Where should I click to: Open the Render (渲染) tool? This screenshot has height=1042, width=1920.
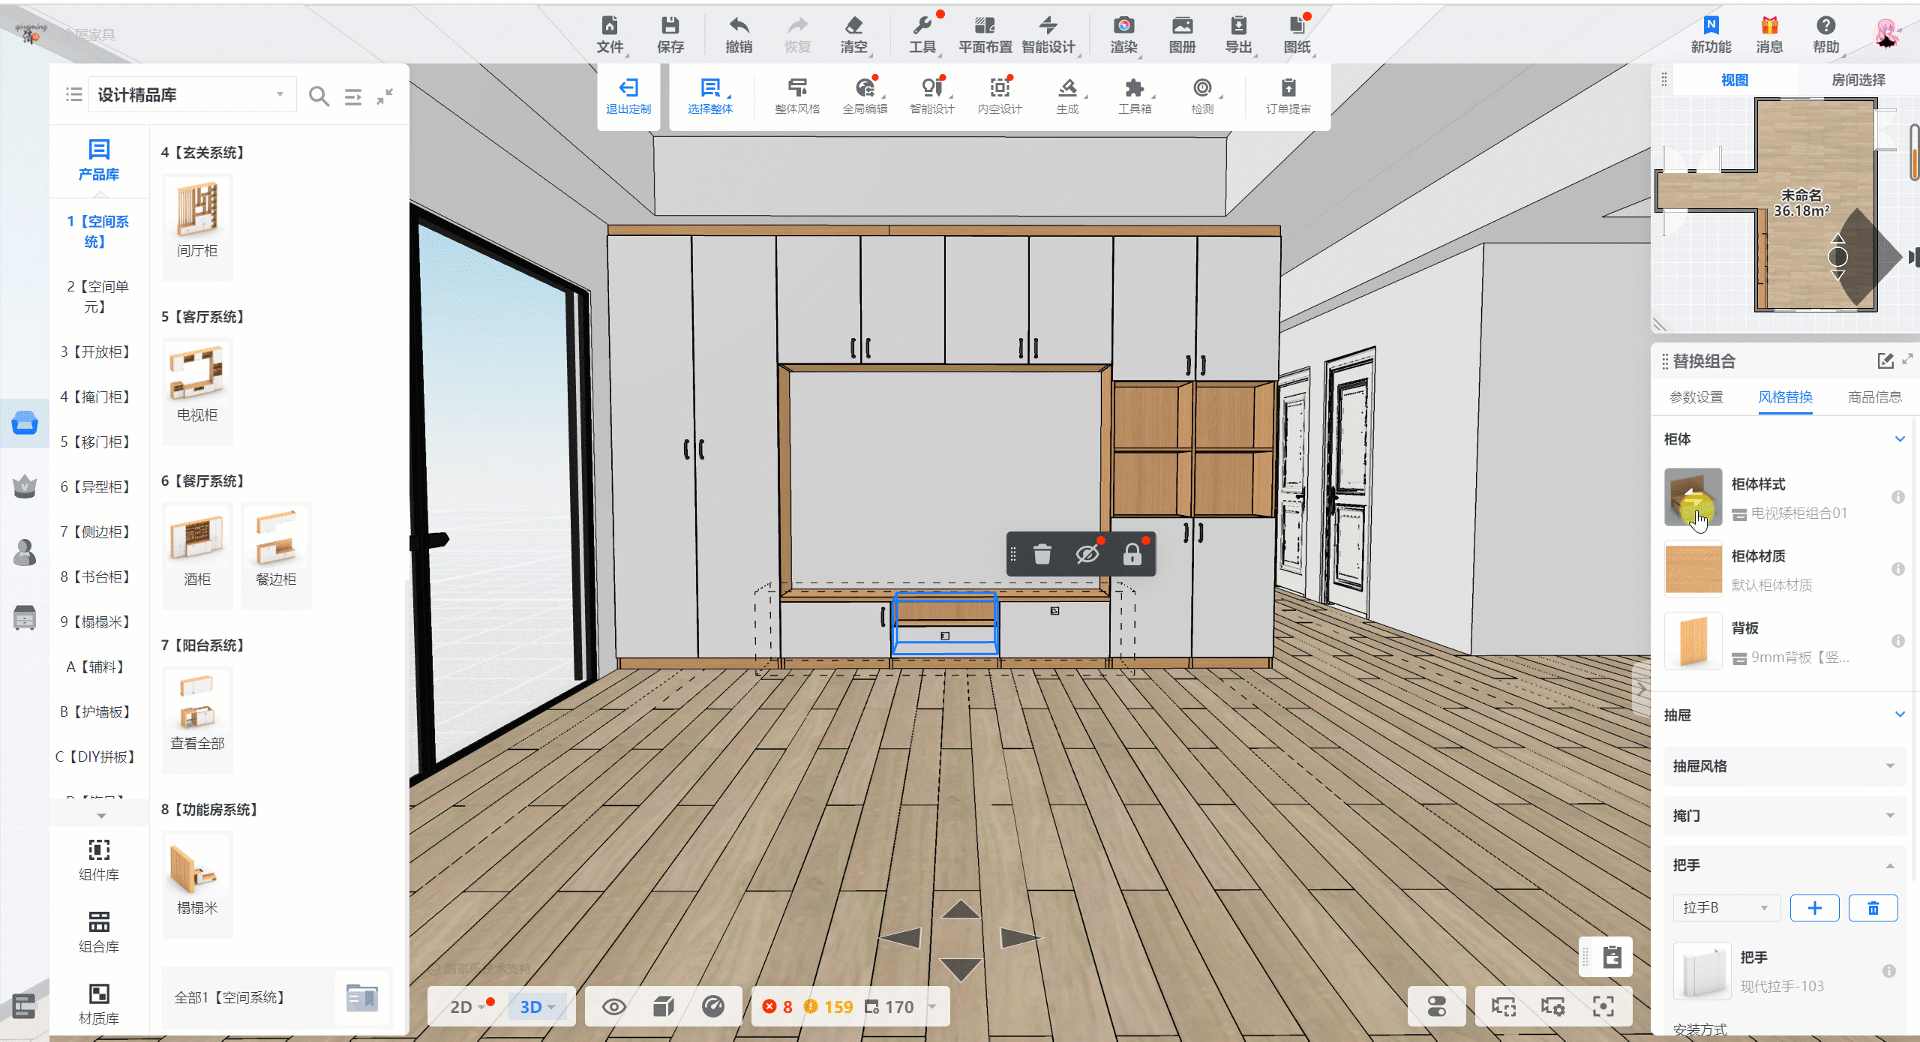pyautogui.click(x=1123, y=33)
